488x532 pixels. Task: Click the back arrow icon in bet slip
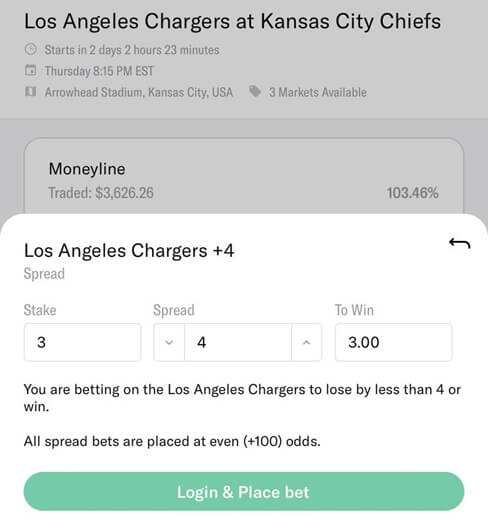click(x=459, y=243)
